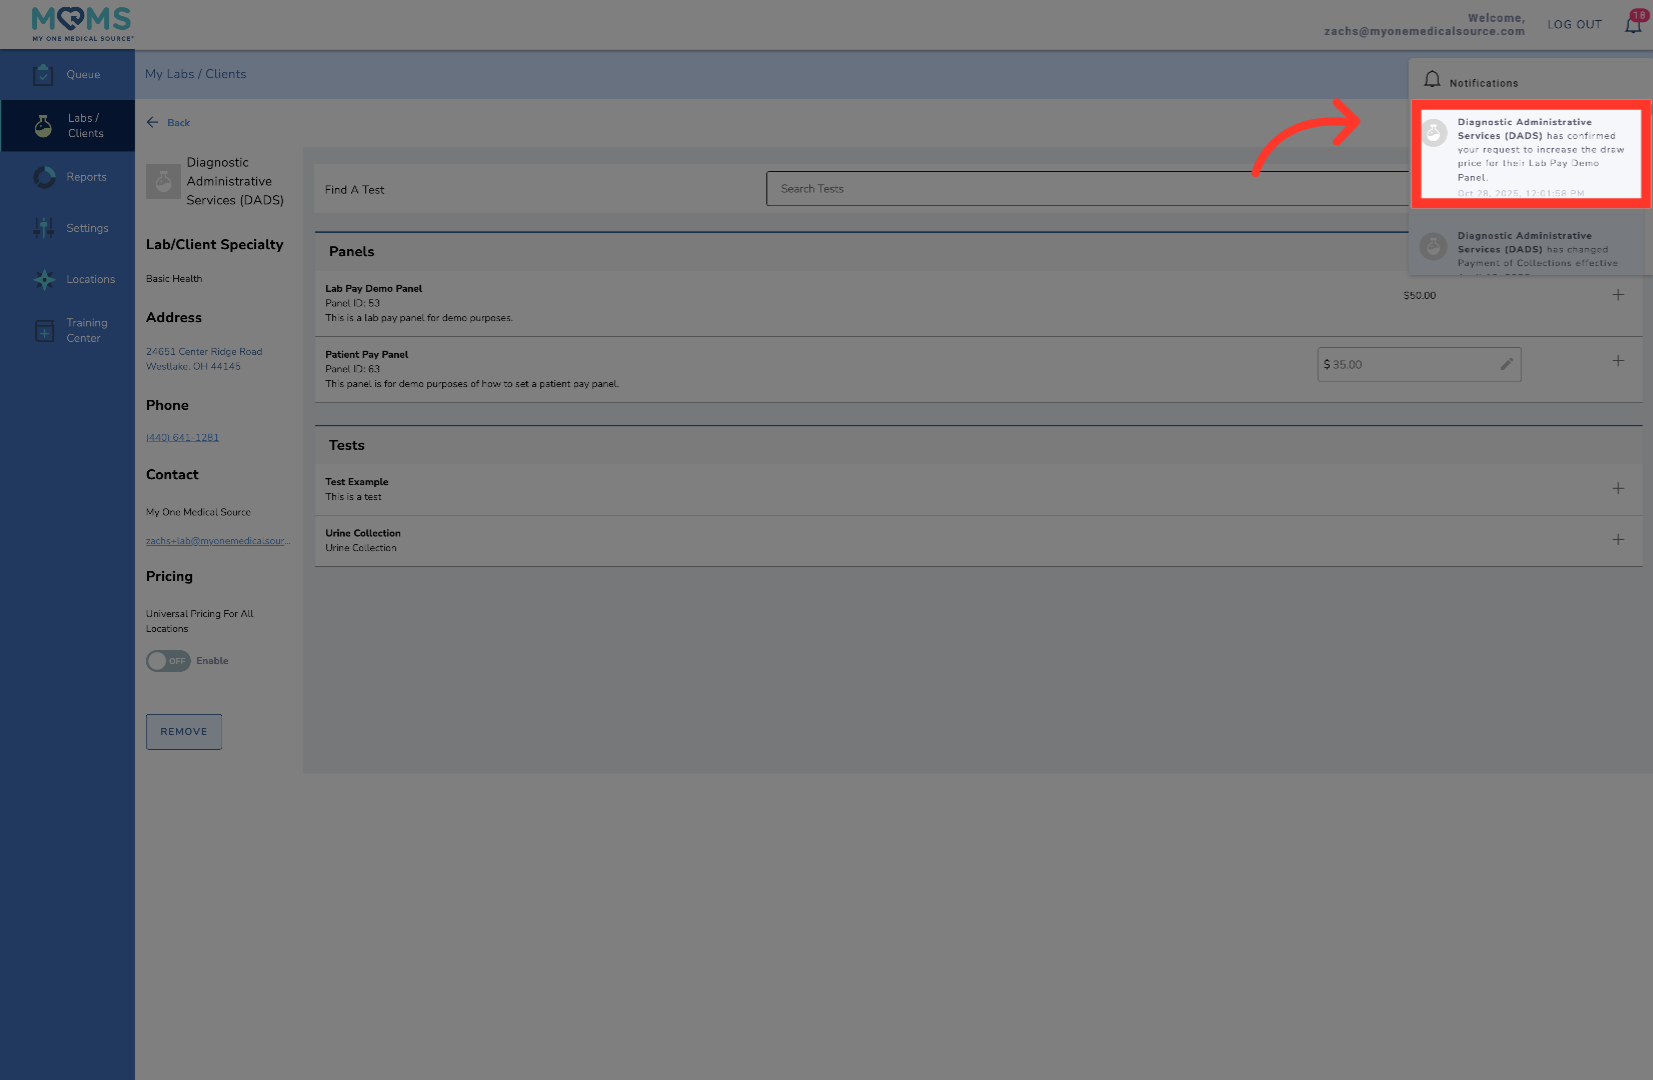Expand the Urine Collection test

pyautogui.click(x=1617, y=539)
